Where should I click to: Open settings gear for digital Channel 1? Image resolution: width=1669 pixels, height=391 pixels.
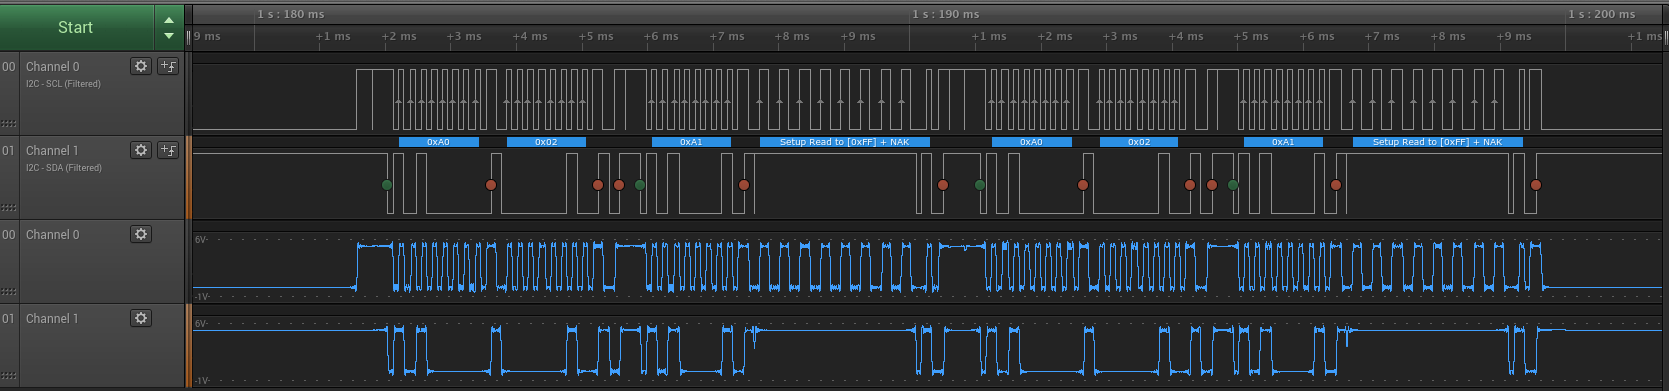(x=141, y=150)
